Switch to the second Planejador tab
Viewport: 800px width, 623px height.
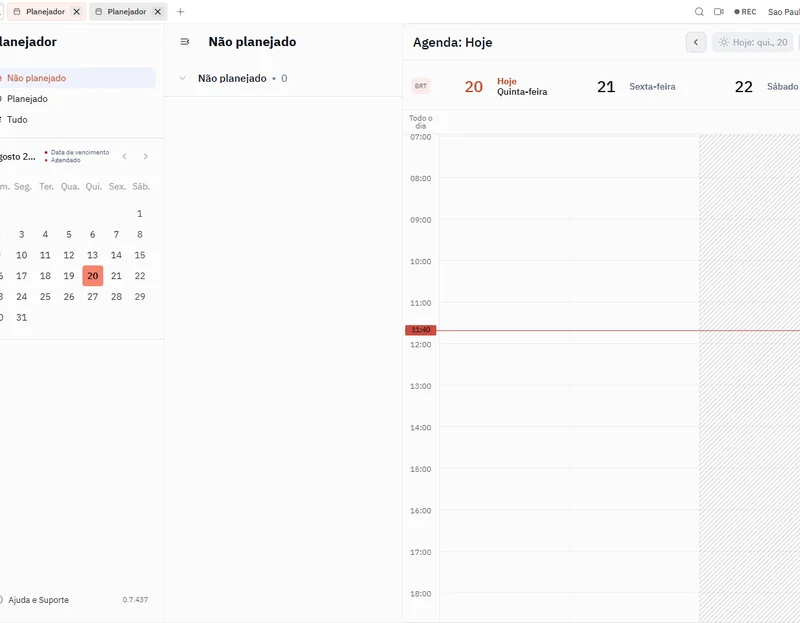[126, 12]
